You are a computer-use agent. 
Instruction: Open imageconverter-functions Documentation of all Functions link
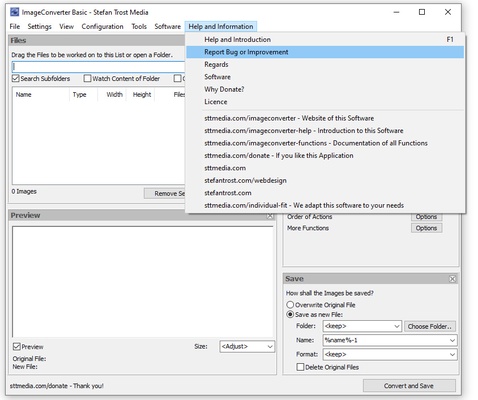pyautogui.click(x=325, y=143)
